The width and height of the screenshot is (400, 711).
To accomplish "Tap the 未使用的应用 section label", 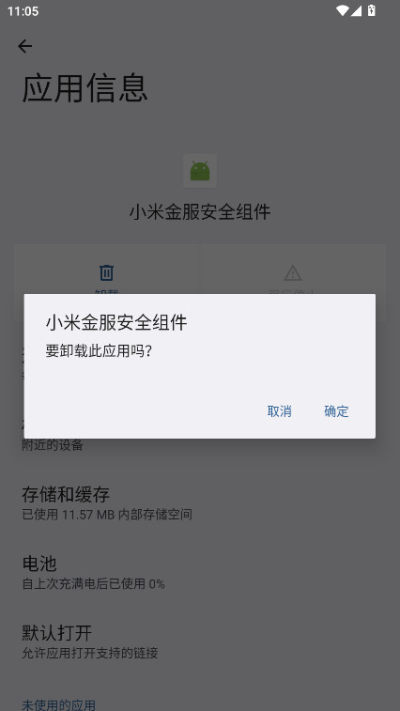I will (59, 705).
